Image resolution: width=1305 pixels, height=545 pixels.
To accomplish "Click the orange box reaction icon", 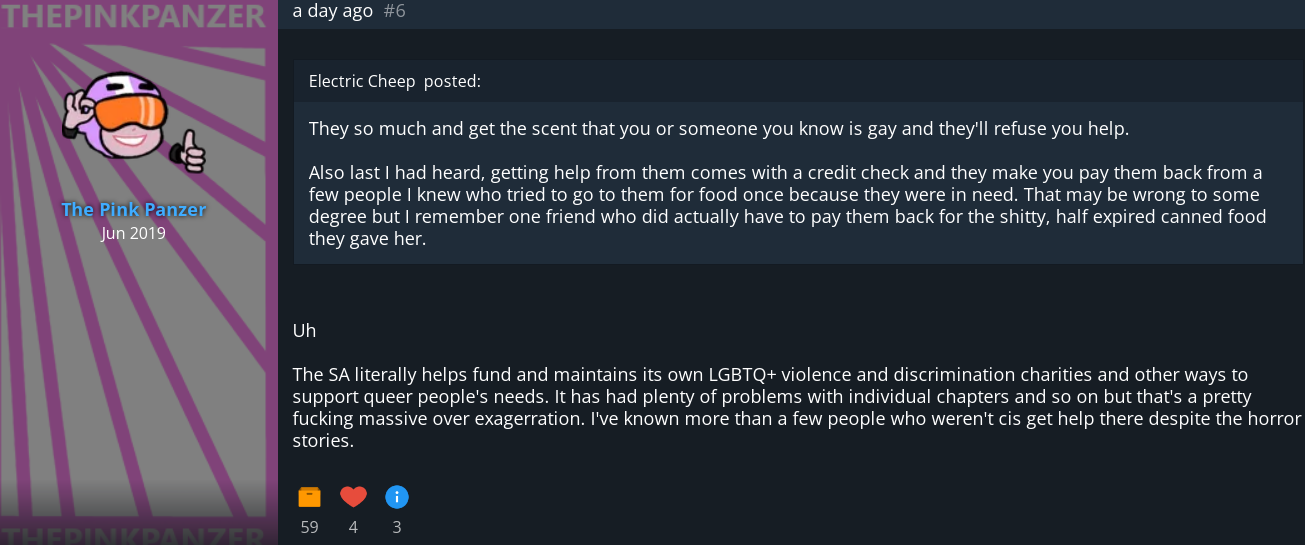I will click(x=309, y=497).
